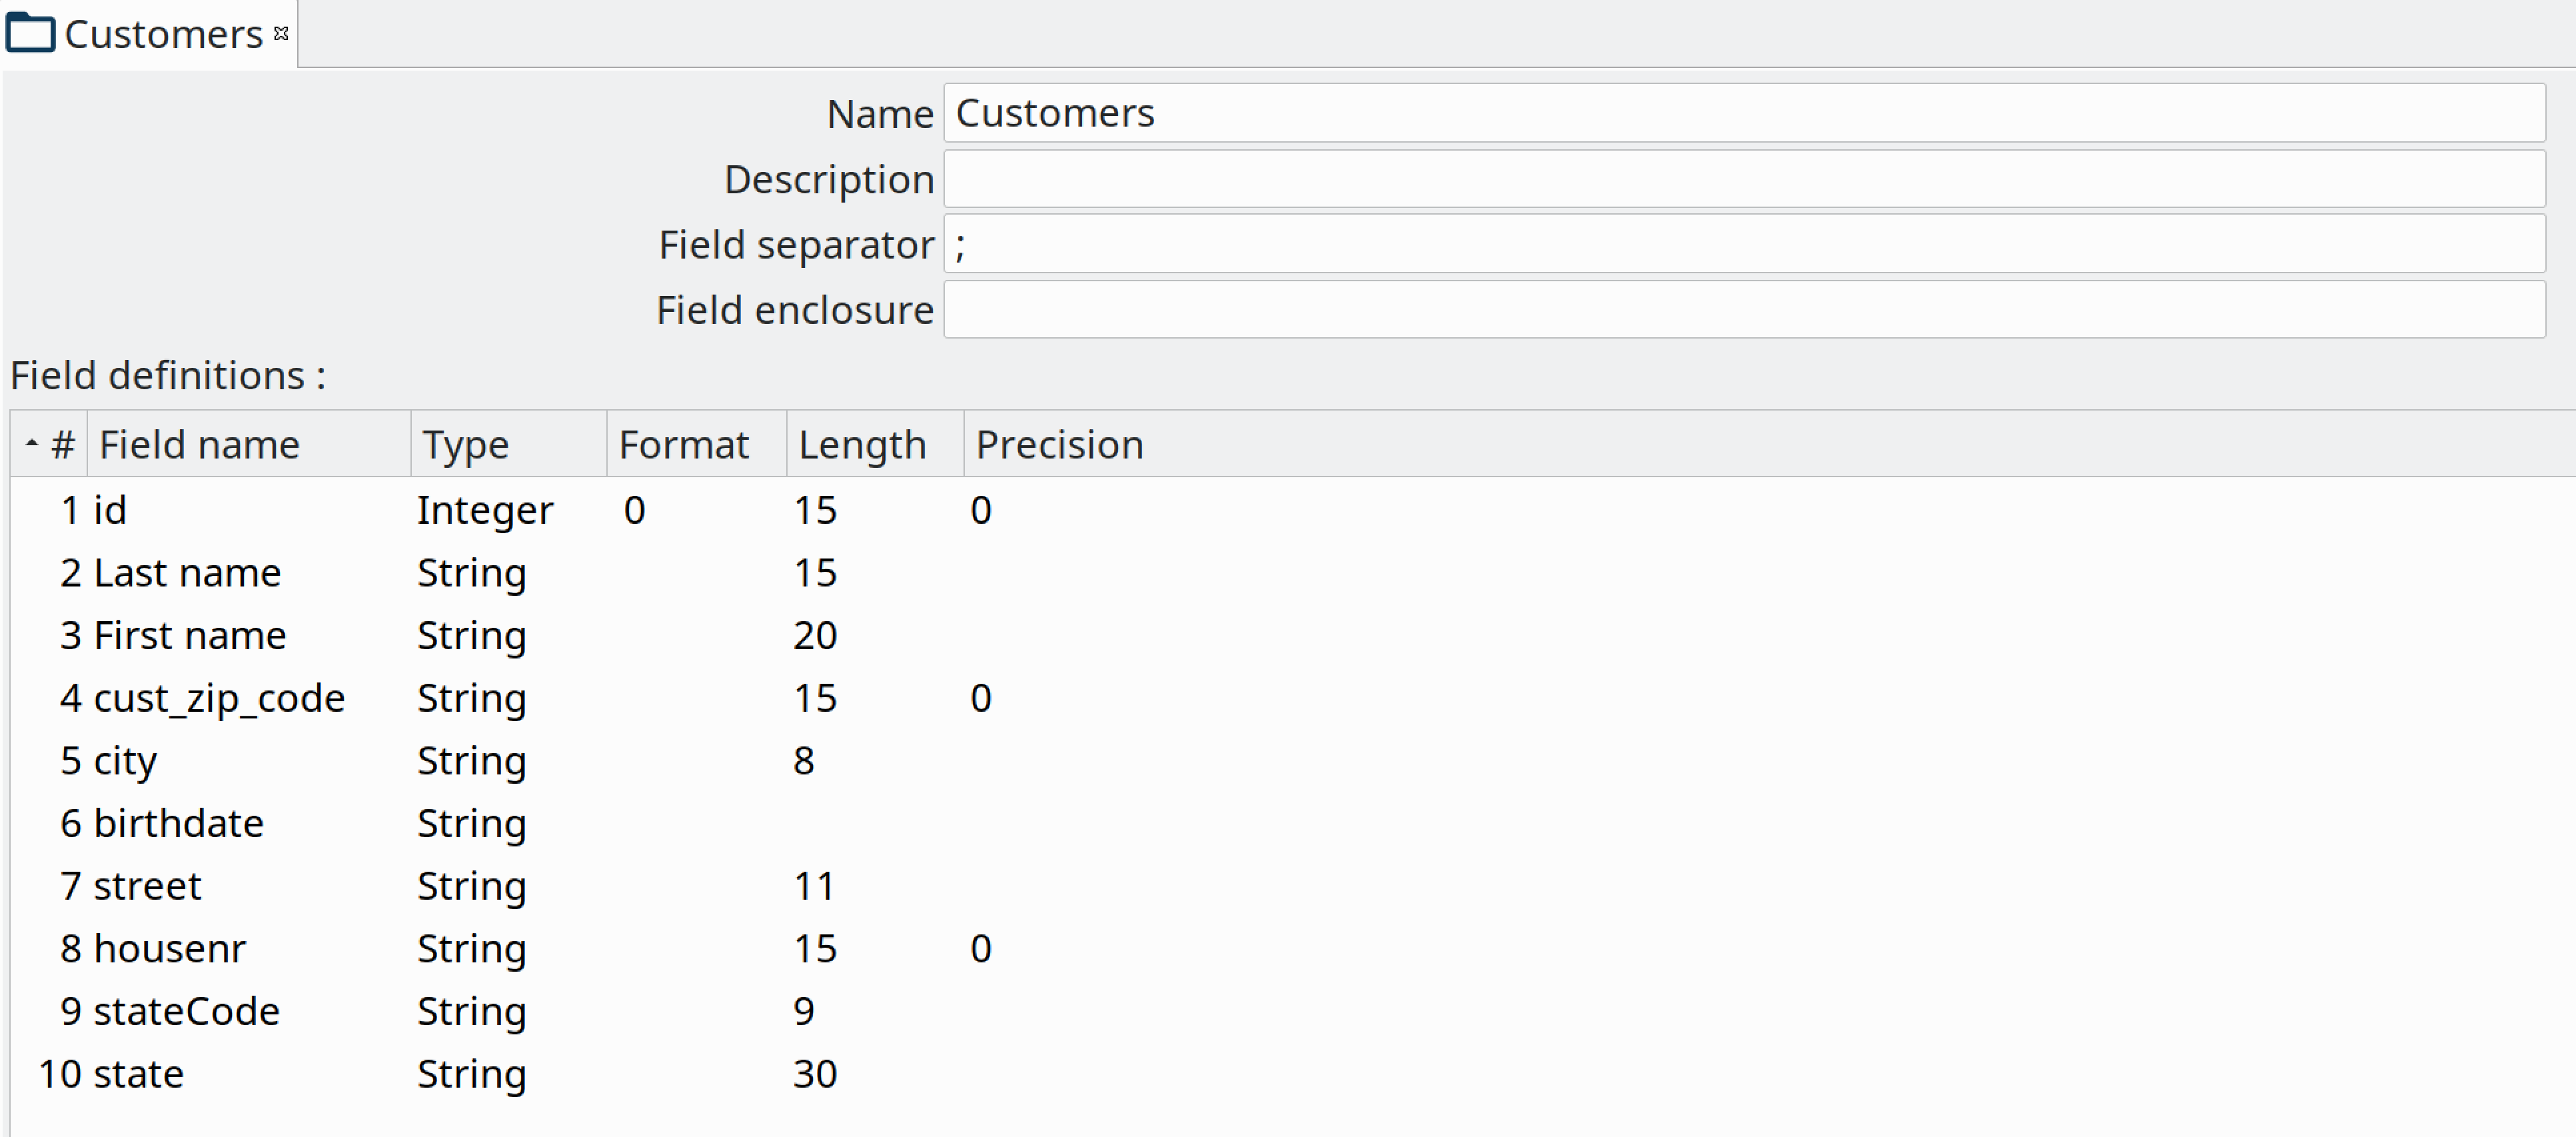The height and width of the screenshot is (1137, 2576).
Task: Click the Length value 30 for state
Action: (815, 1074)
